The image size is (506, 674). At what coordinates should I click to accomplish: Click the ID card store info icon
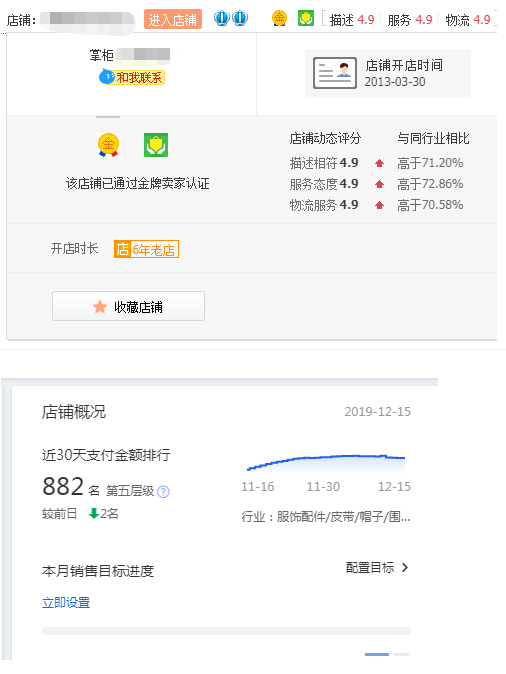tap(335, 73)
